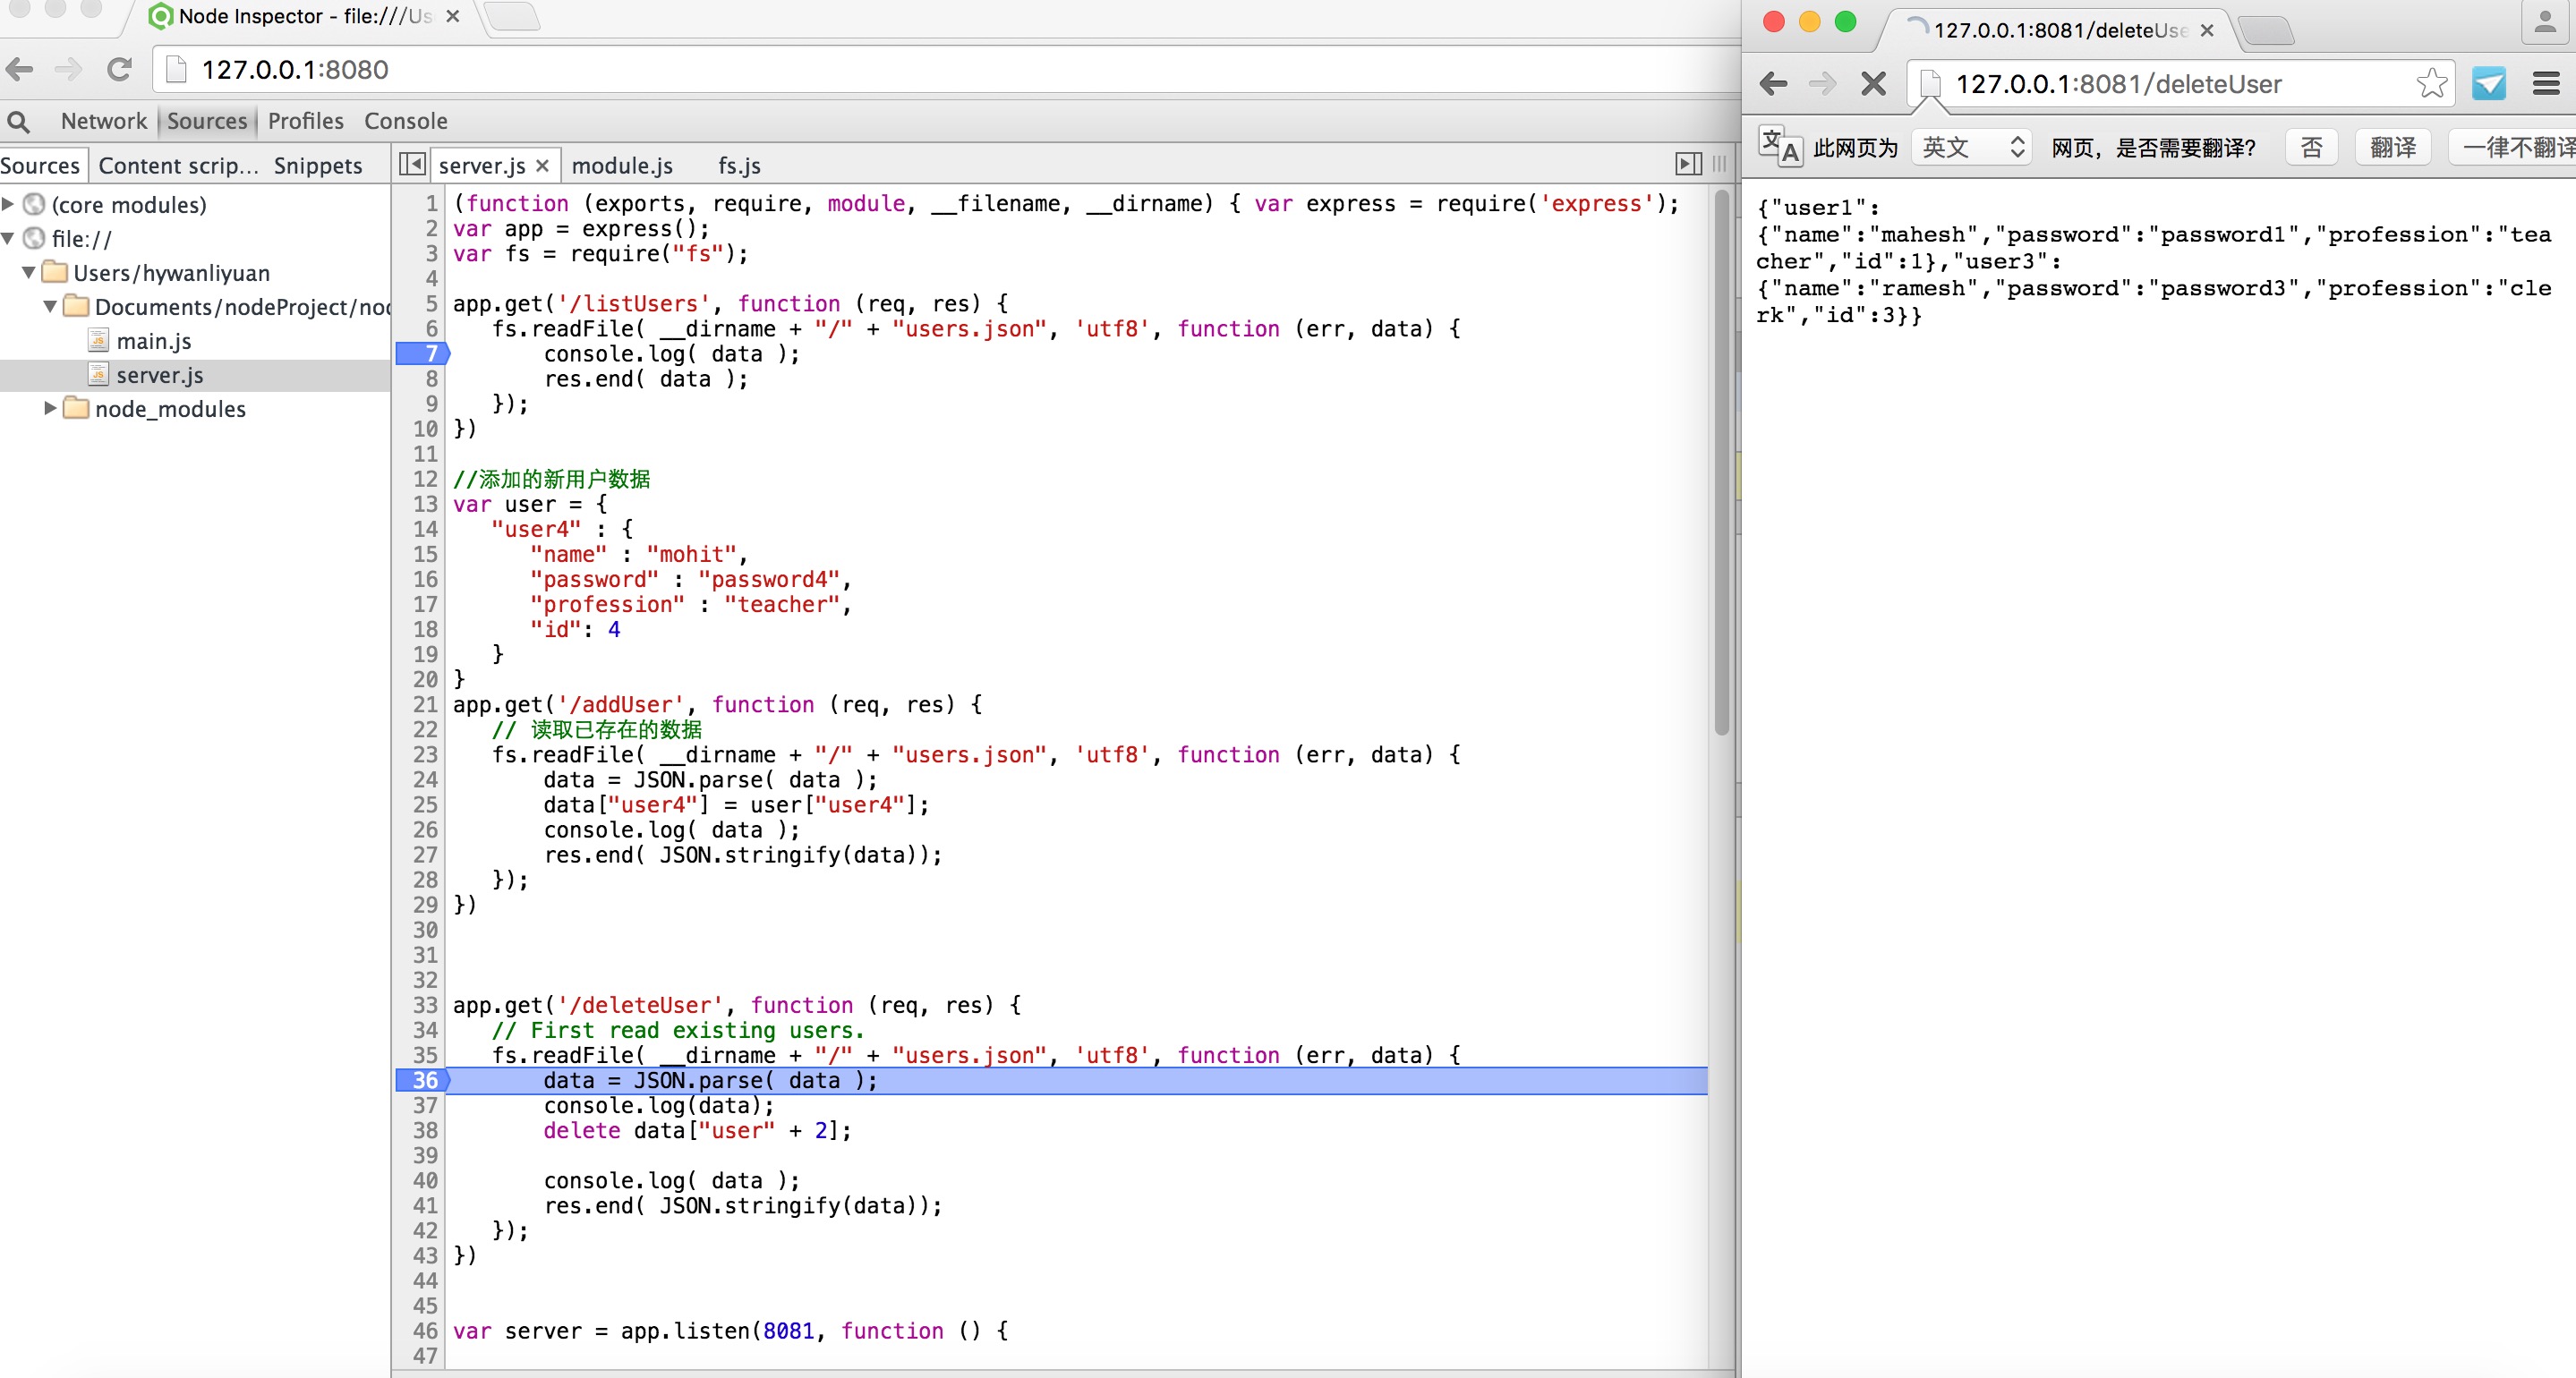
Task: Click the translate icon in translation bar
Action: pos(1780,146)
